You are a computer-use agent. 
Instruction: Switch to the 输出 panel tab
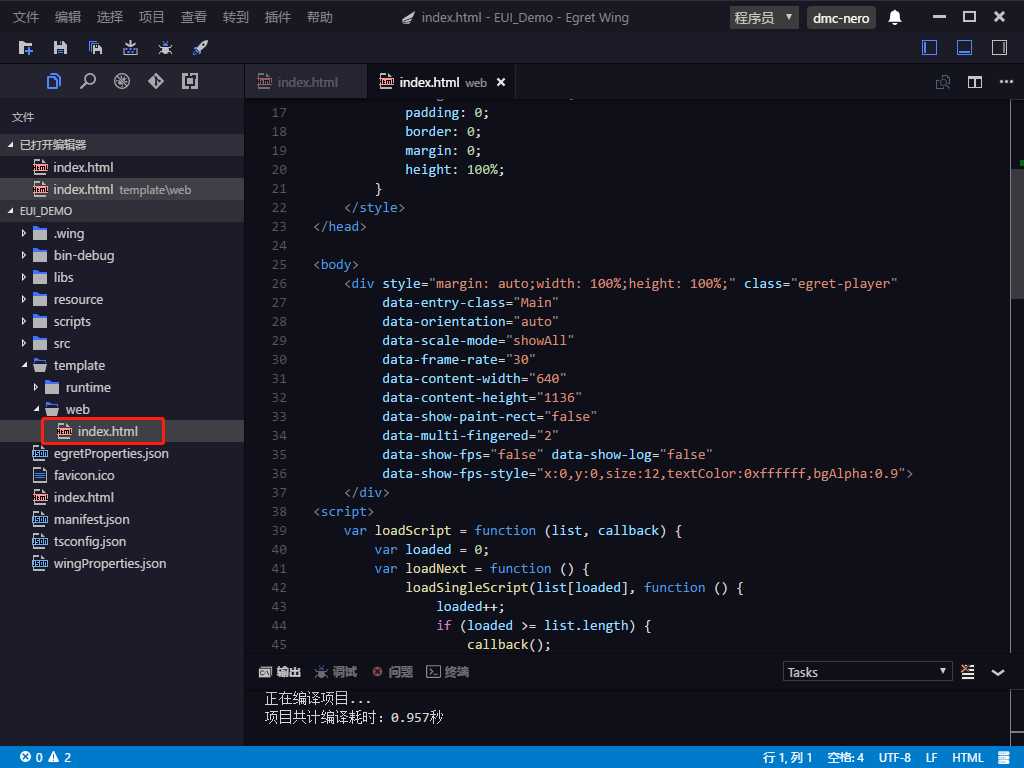pyautogui.click(x=280, y=672)
